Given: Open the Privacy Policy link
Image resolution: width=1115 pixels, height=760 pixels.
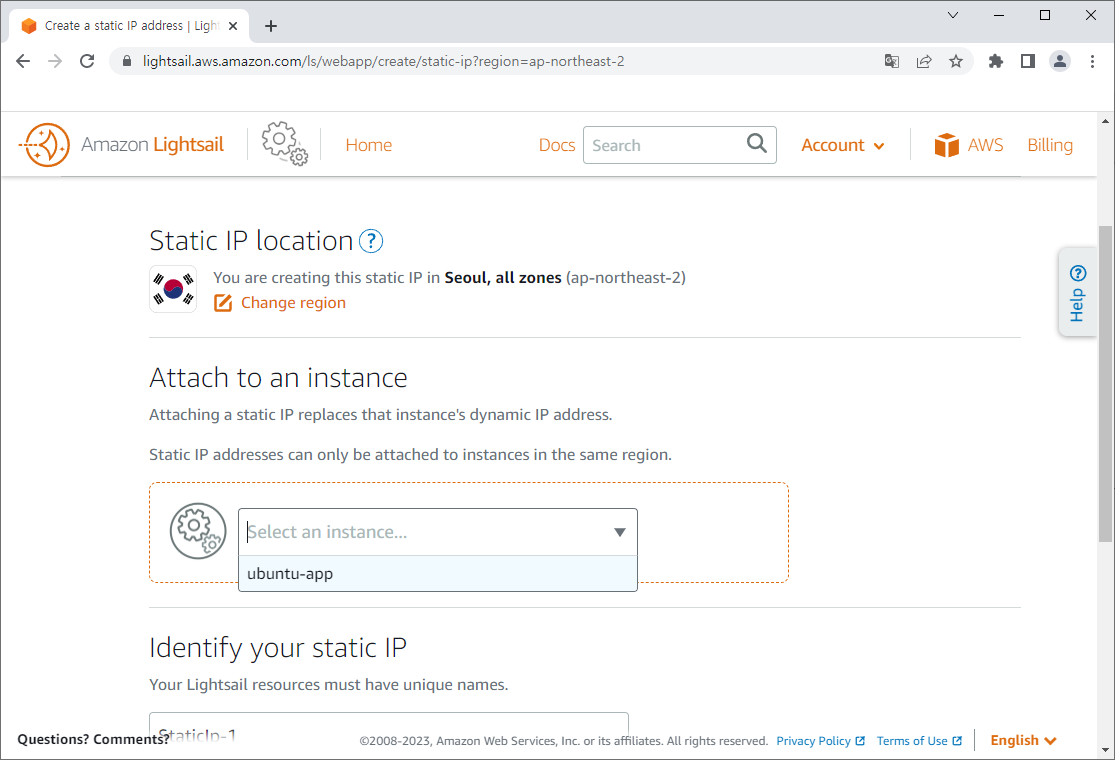Looking at the screenshot, I should pos(814,740).
